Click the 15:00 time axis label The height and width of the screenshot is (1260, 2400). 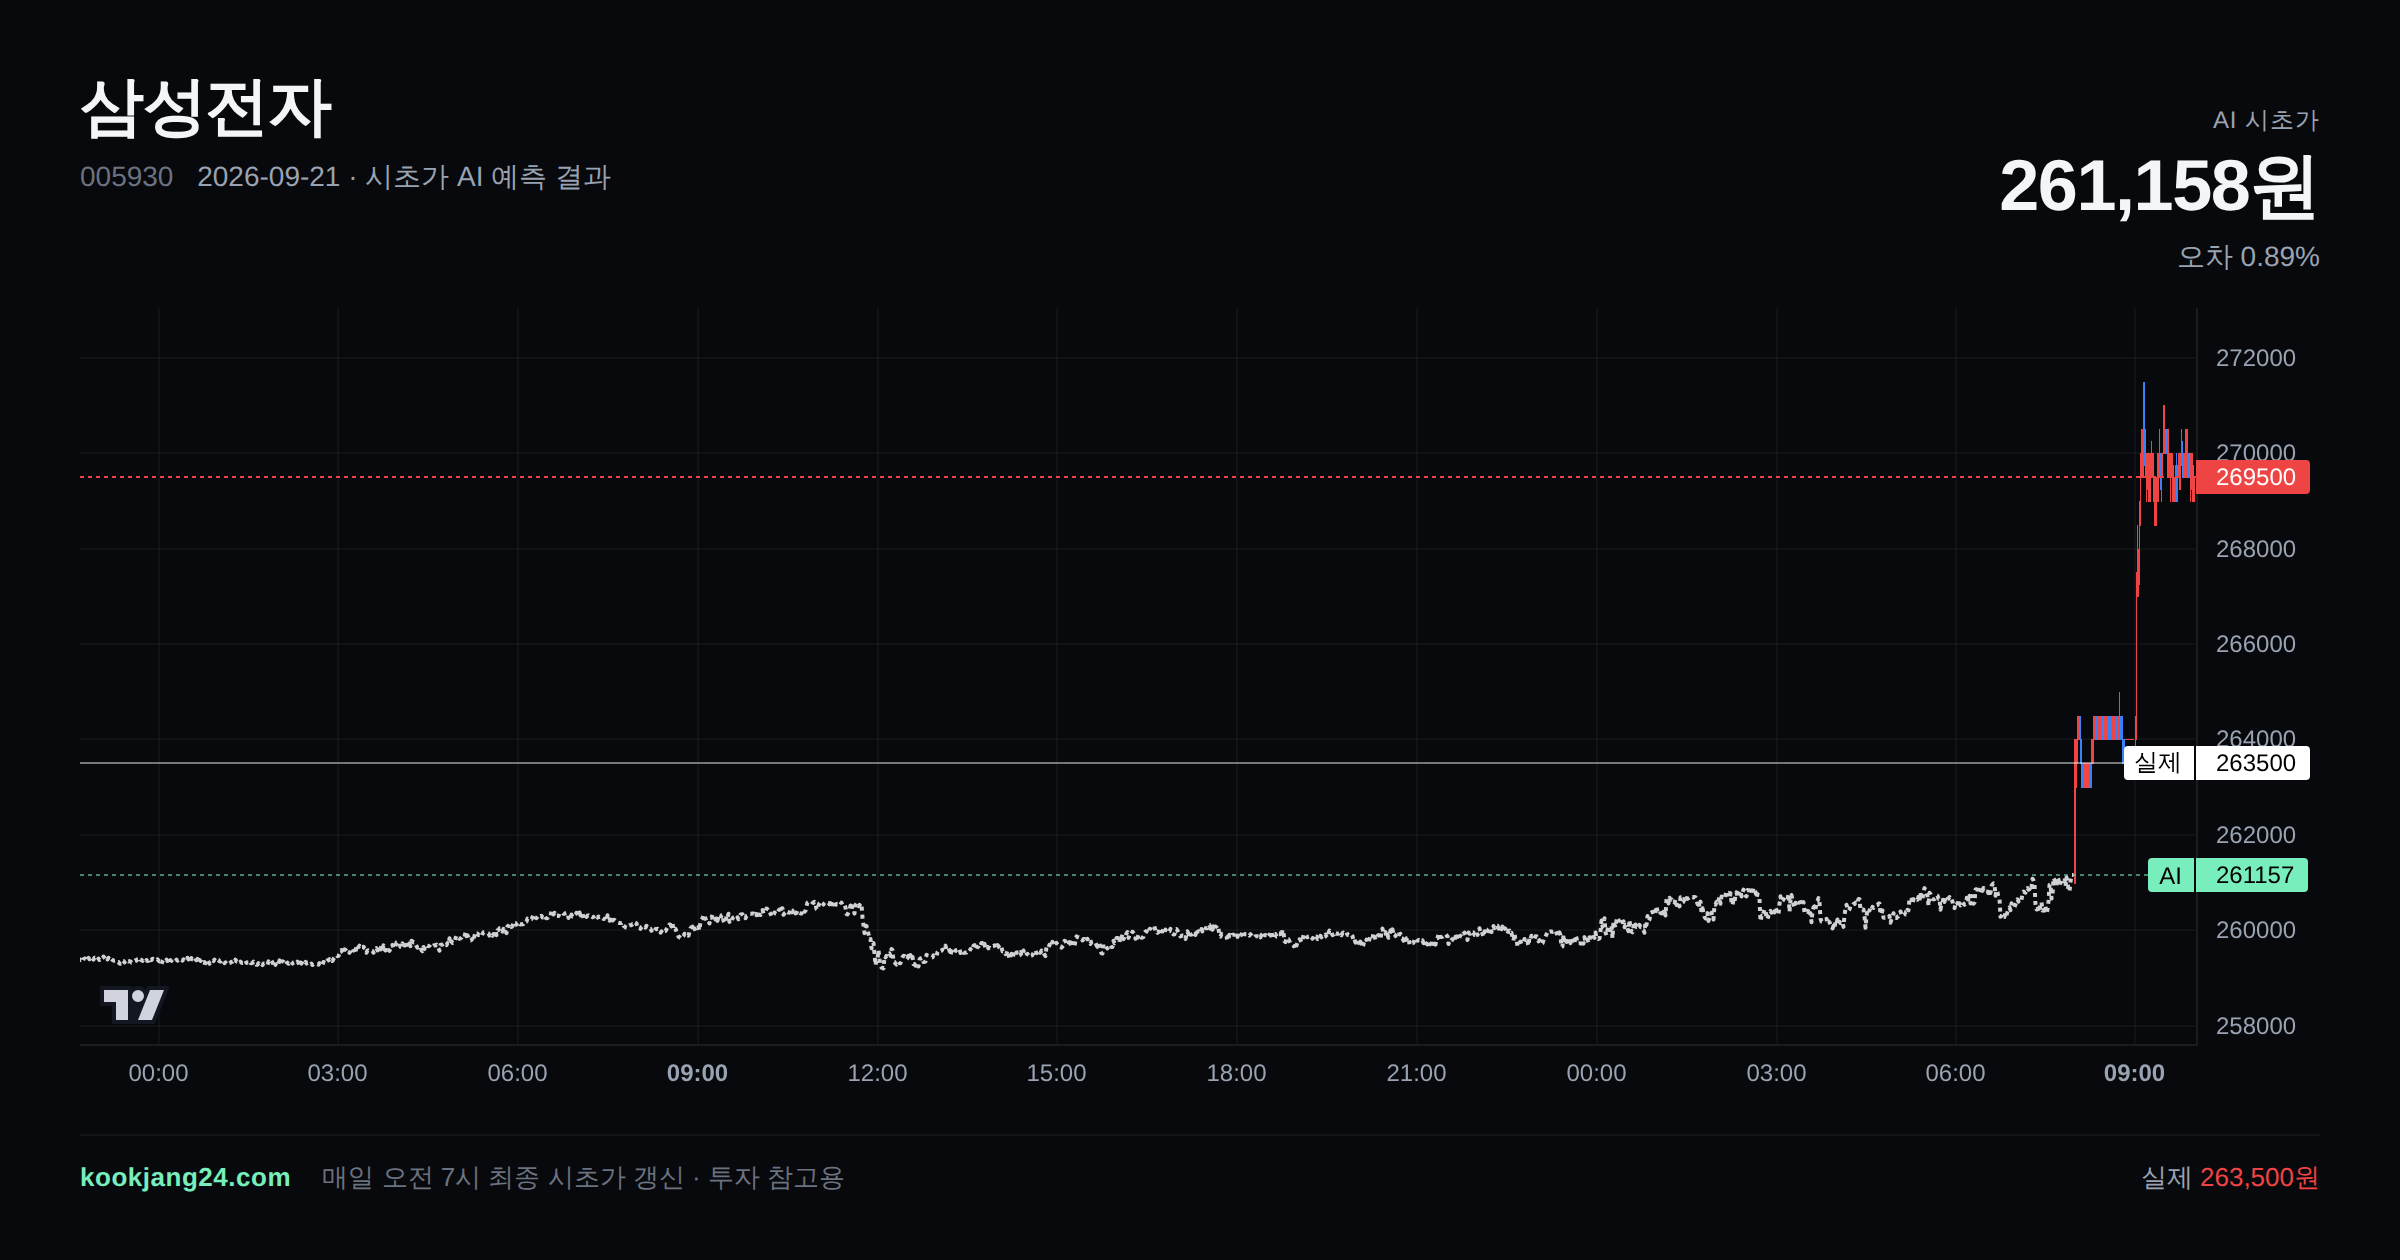(x=1056, y=1073)
